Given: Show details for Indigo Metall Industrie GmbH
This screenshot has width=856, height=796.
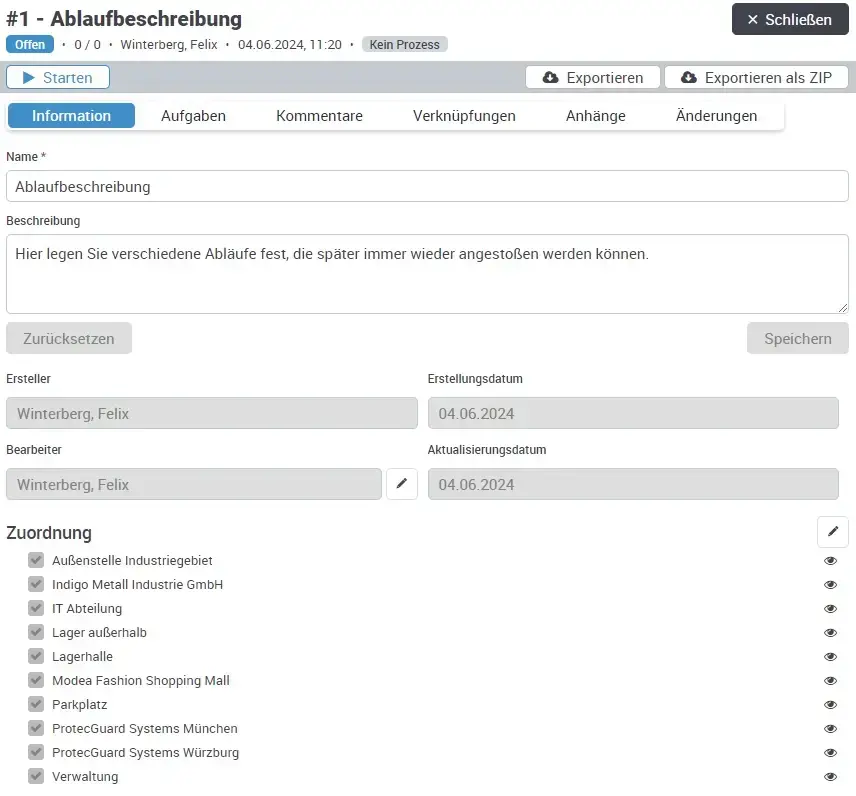Looking at the screenshot, I should (x=830, y=585).
